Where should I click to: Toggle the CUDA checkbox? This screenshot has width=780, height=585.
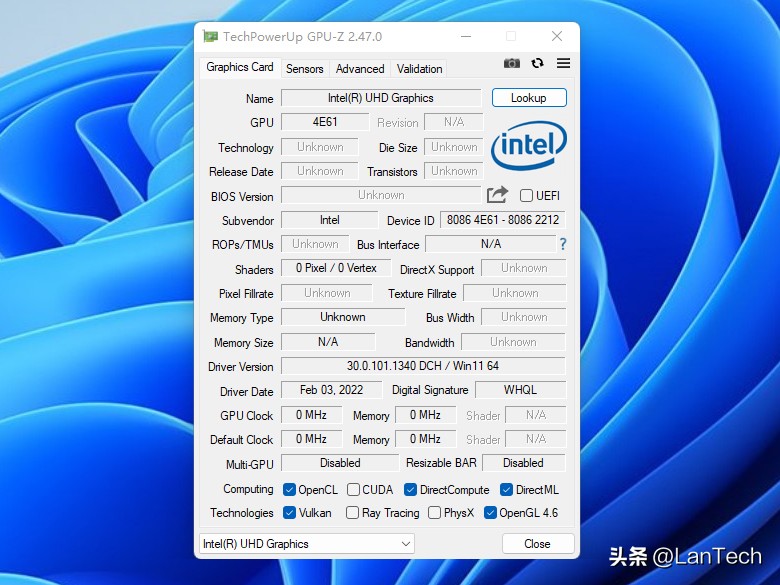coord(354,490)
